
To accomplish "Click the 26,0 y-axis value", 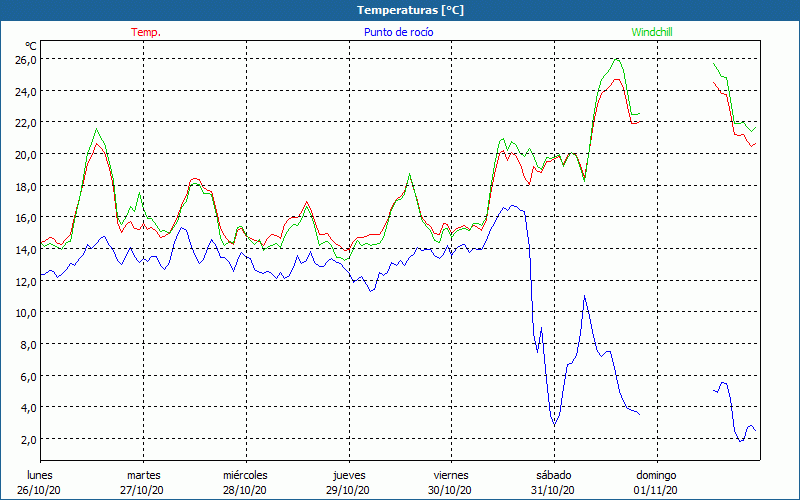I will 26,60.
